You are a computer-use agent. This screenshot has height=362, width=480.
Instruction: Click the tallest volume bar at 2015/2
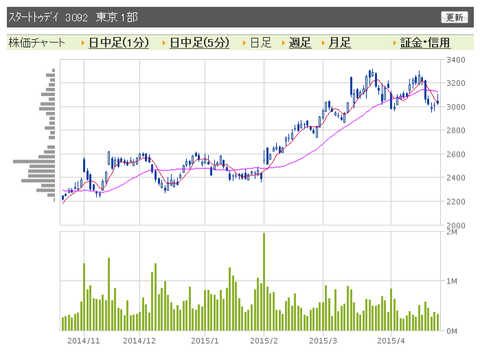click(x=264, y=282)
